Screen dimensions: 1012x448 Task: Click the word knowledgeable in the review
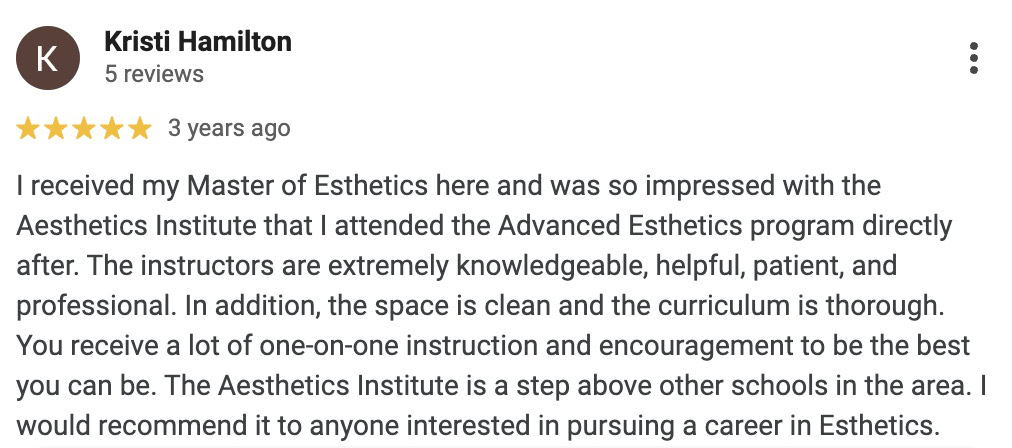549,266
